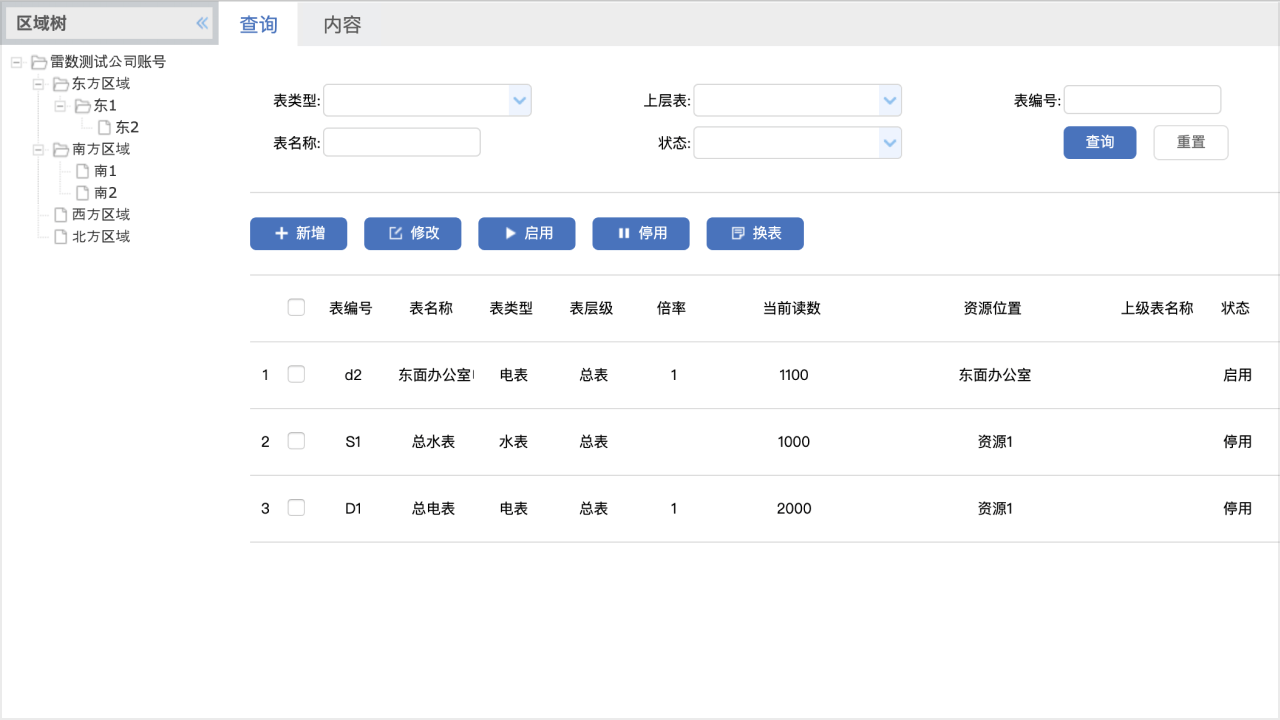Collapse the 区域树 panel with double-chevron icon
This screenshot has height=720, width=1280.
[202, 23]
